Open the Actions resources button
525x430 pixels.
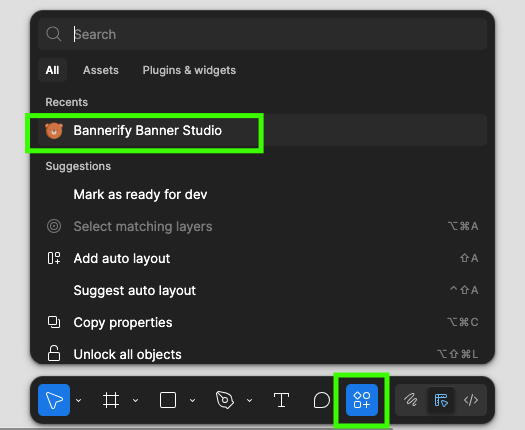362,400
